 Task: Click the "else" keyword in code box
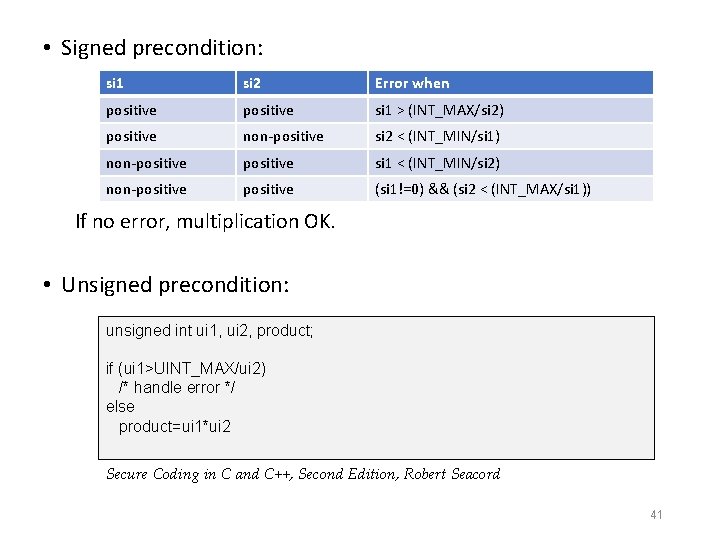(120, 406)
